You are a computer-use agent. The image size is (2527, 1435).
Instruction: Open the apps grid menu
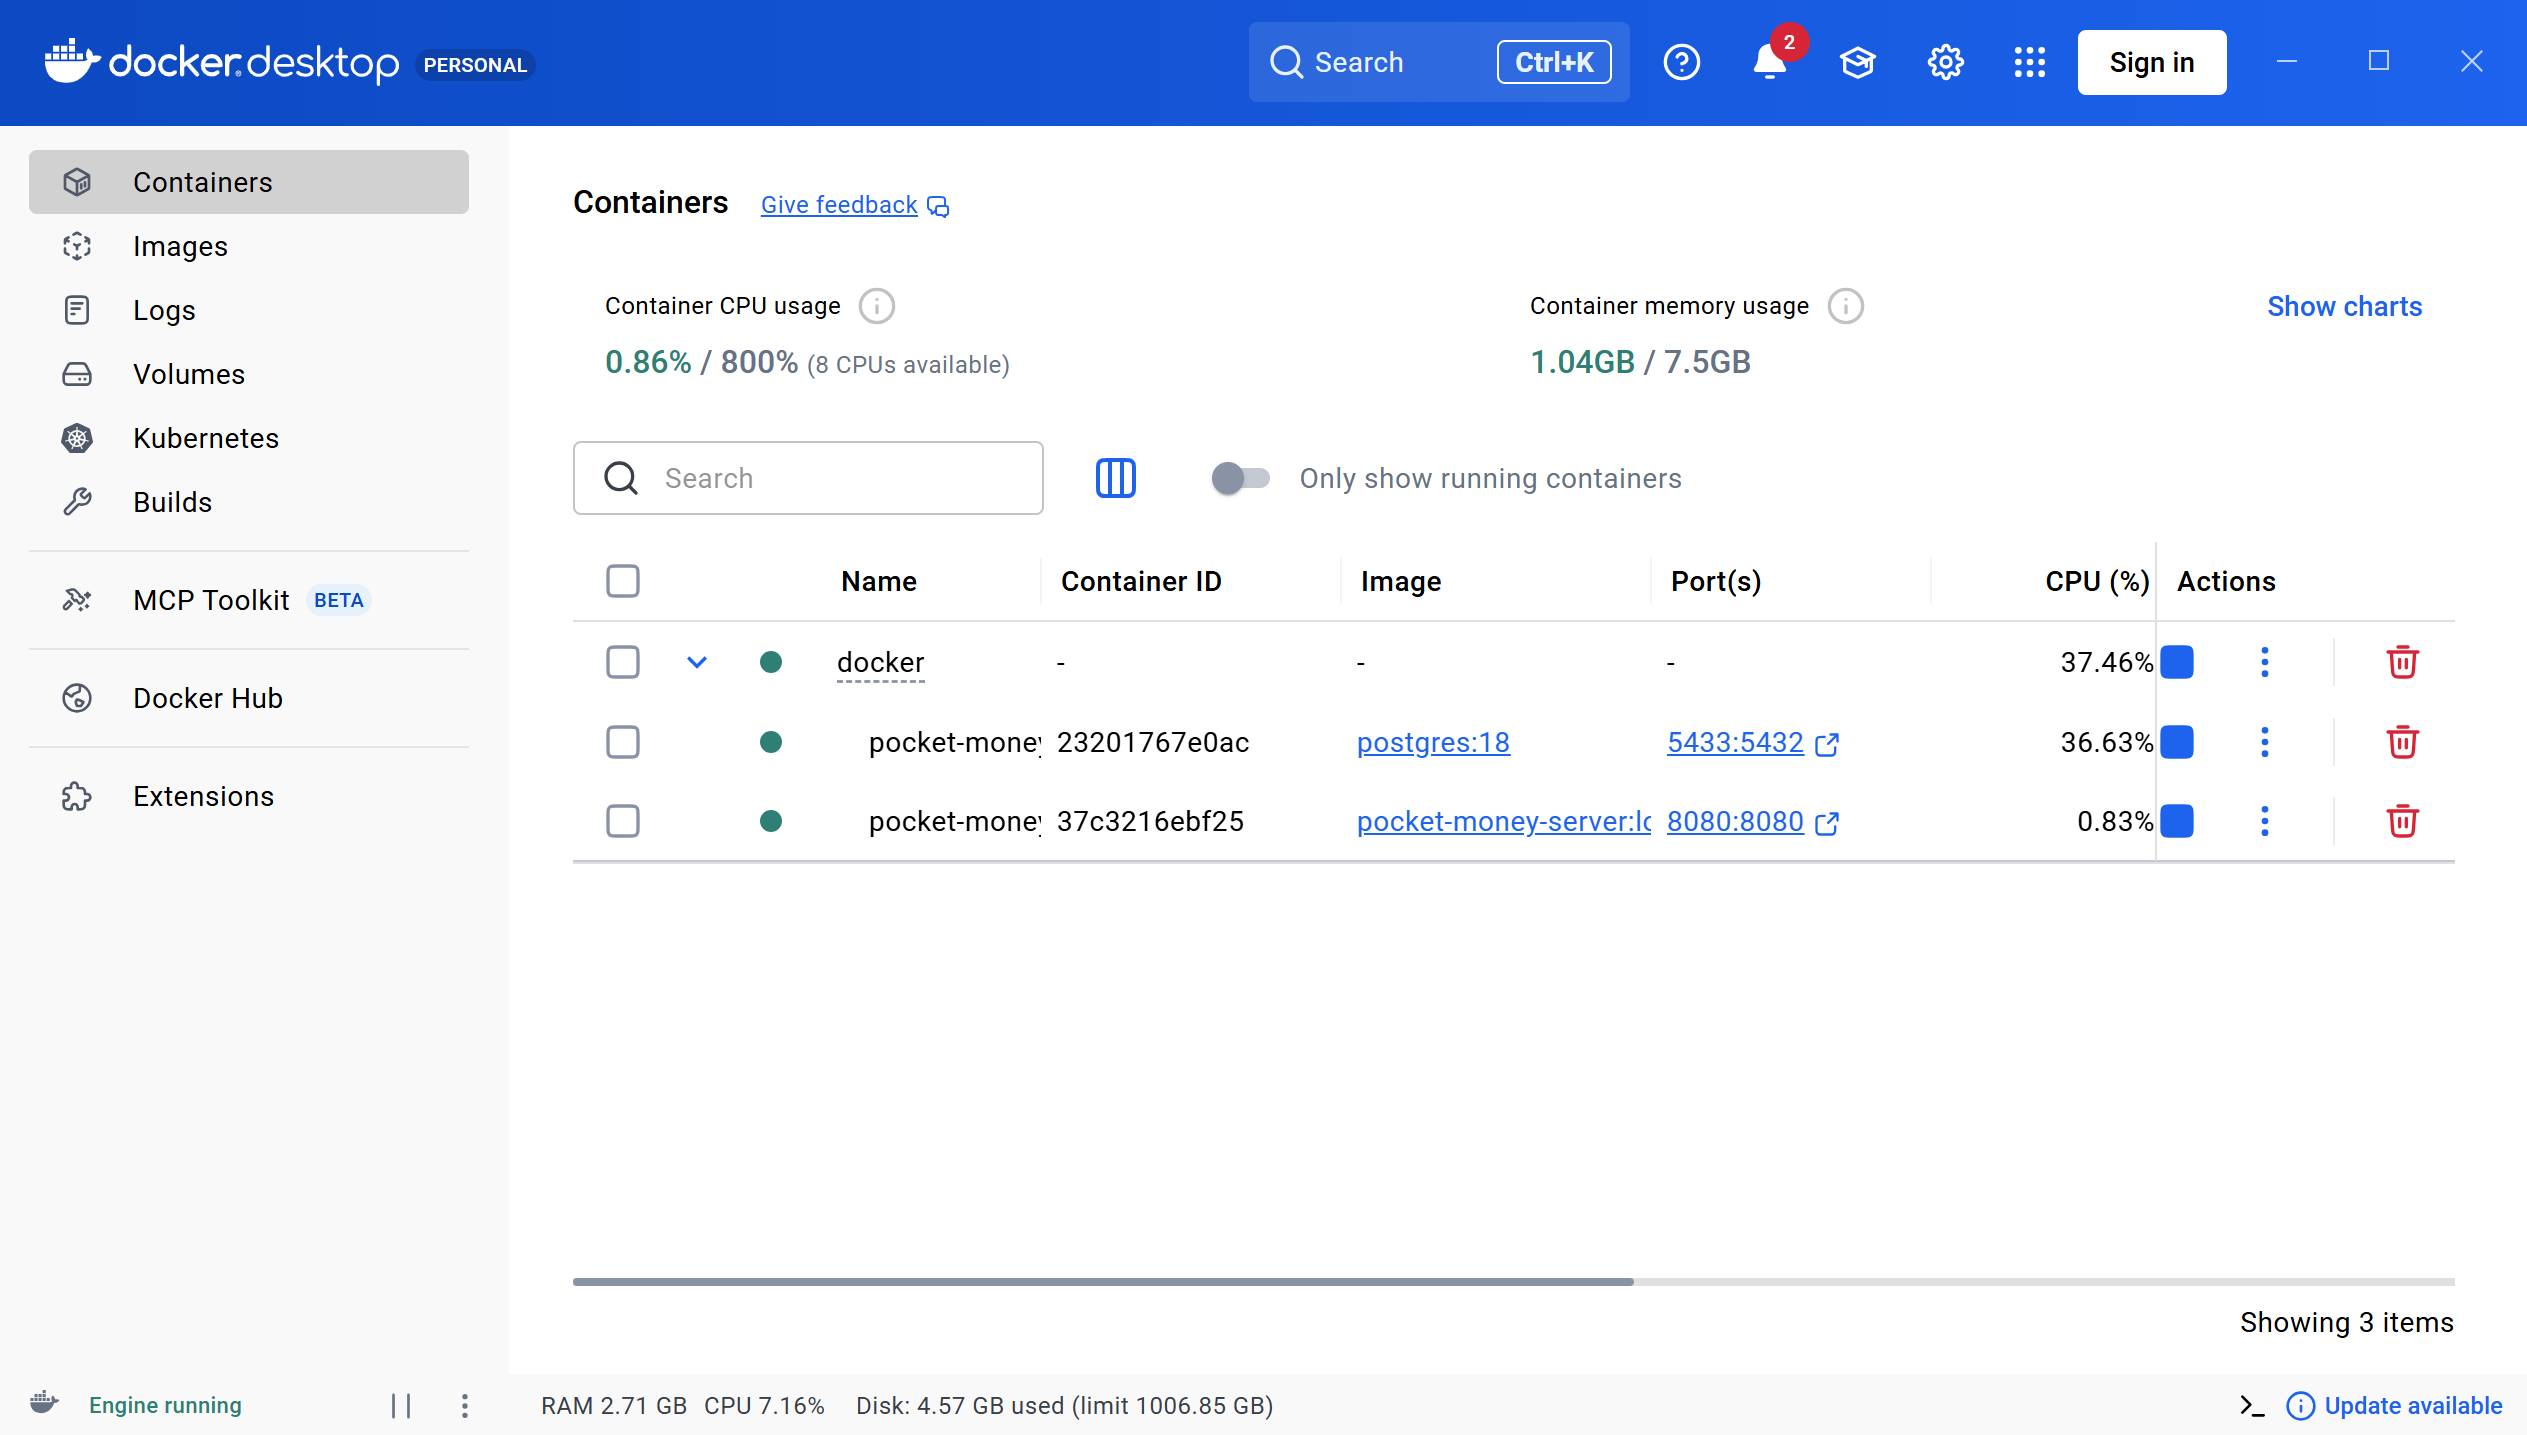(x=2029, y=62)
